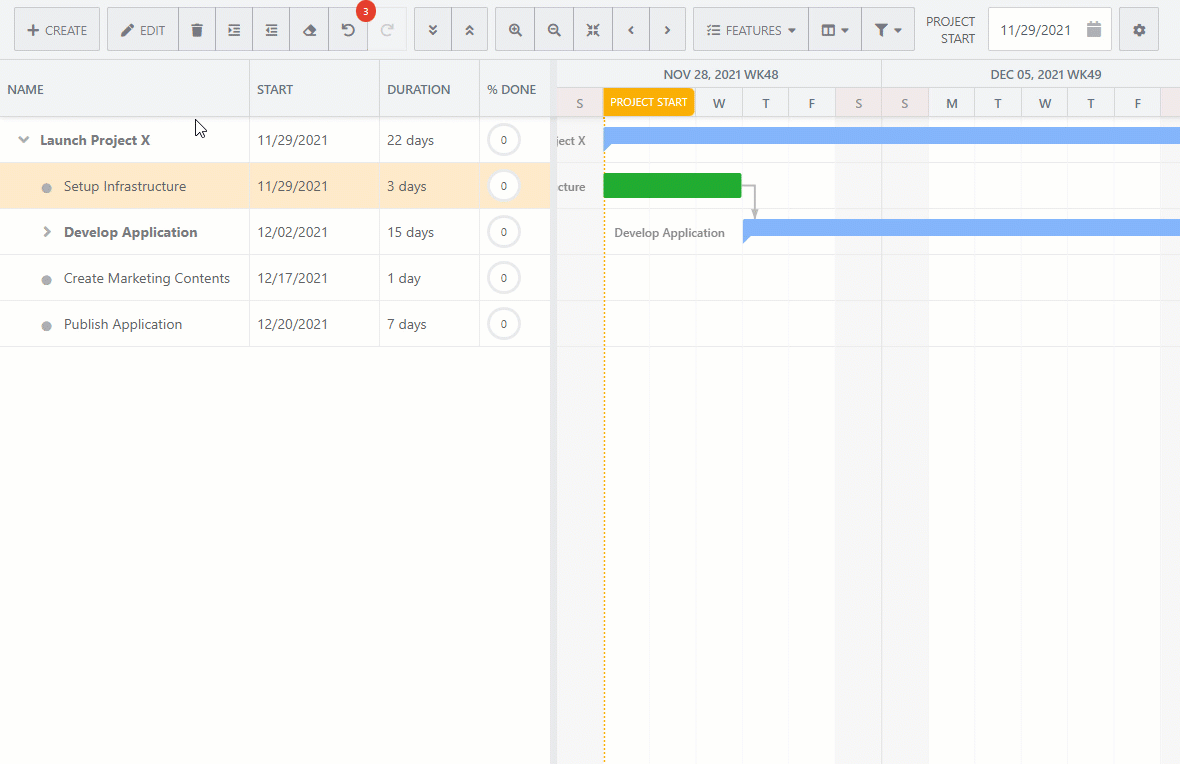Indent the selected task
The width and height of the screenshot is (1180, 764).
(234, 30)
